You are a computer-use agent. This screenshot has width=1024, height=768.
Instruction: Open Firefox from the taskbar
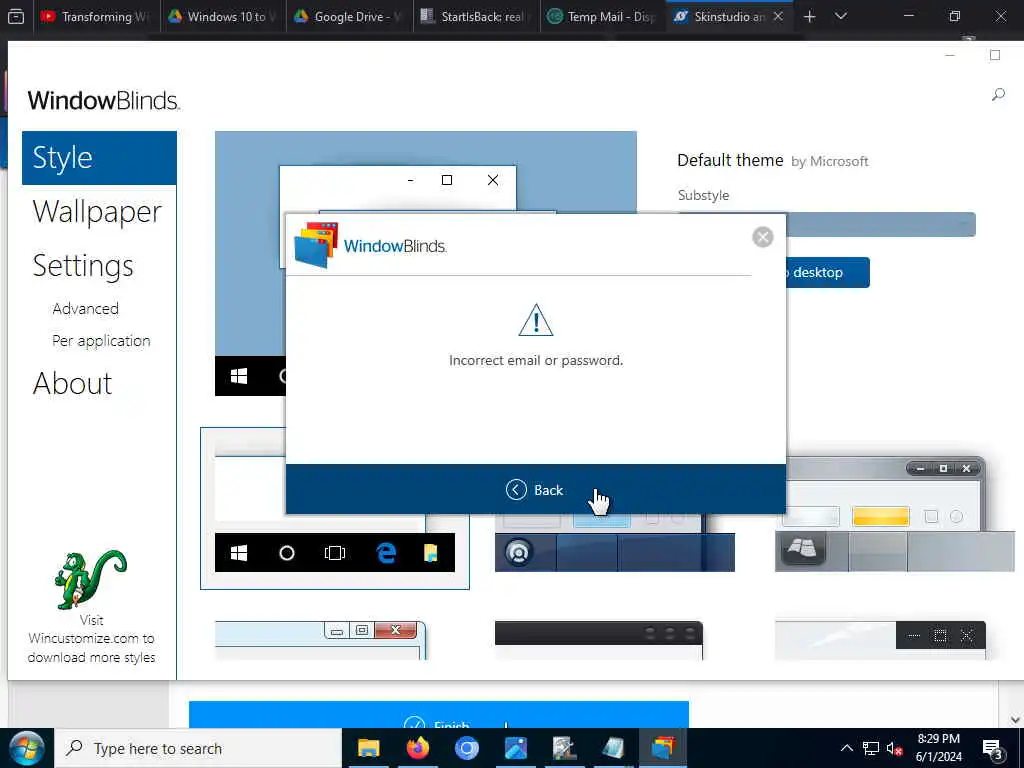(x=418, y=748)
